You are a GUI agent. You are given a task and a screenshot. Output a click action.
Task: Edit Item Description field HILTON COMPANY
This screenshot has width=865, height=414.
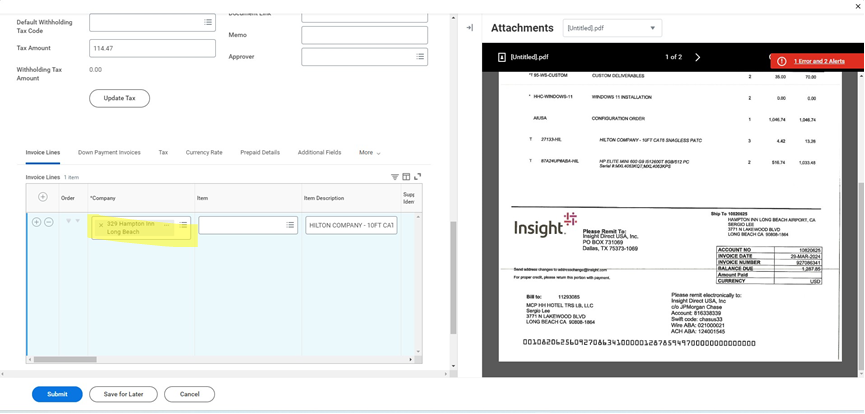(351, 225)
